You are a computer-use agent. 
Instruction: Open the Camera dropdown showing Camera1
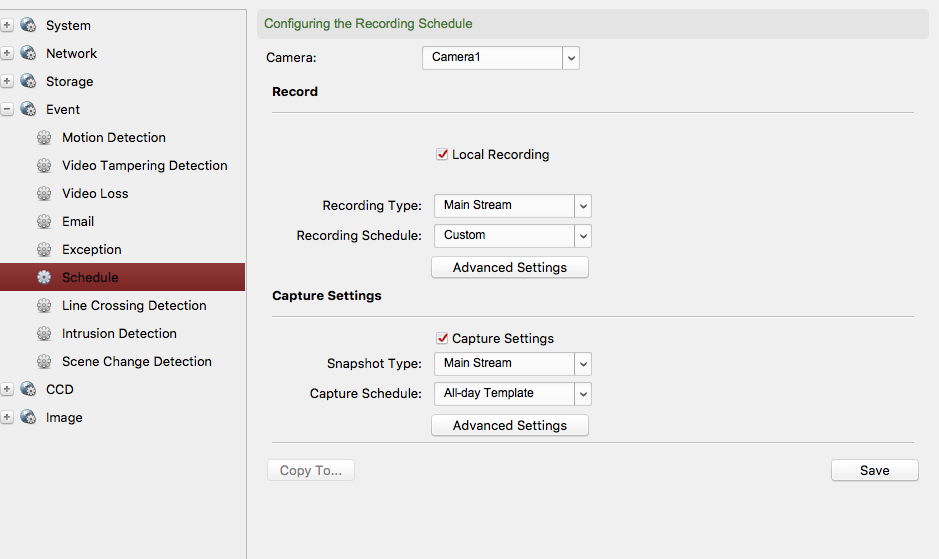pos(500,58)
